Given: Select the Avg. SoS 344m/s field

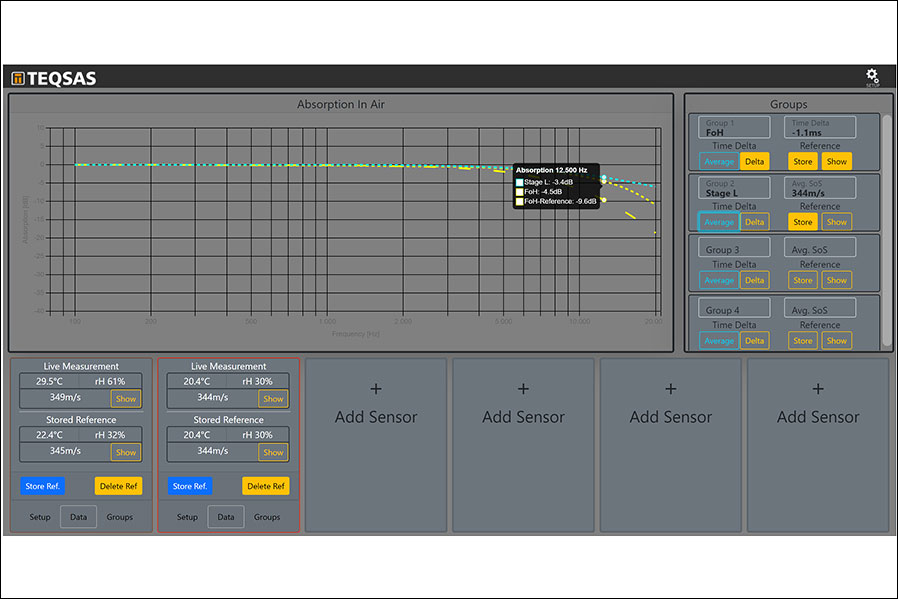Looking at the screenshot, I should [820, 188].
